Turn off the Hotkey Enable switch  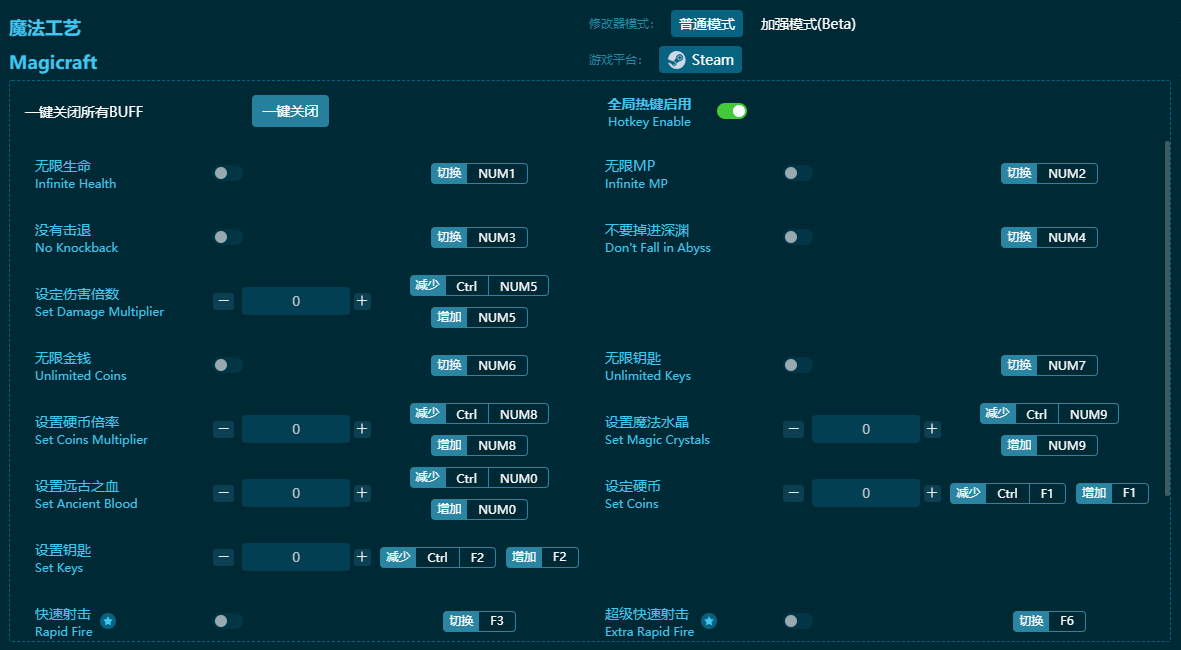(732, 111)
